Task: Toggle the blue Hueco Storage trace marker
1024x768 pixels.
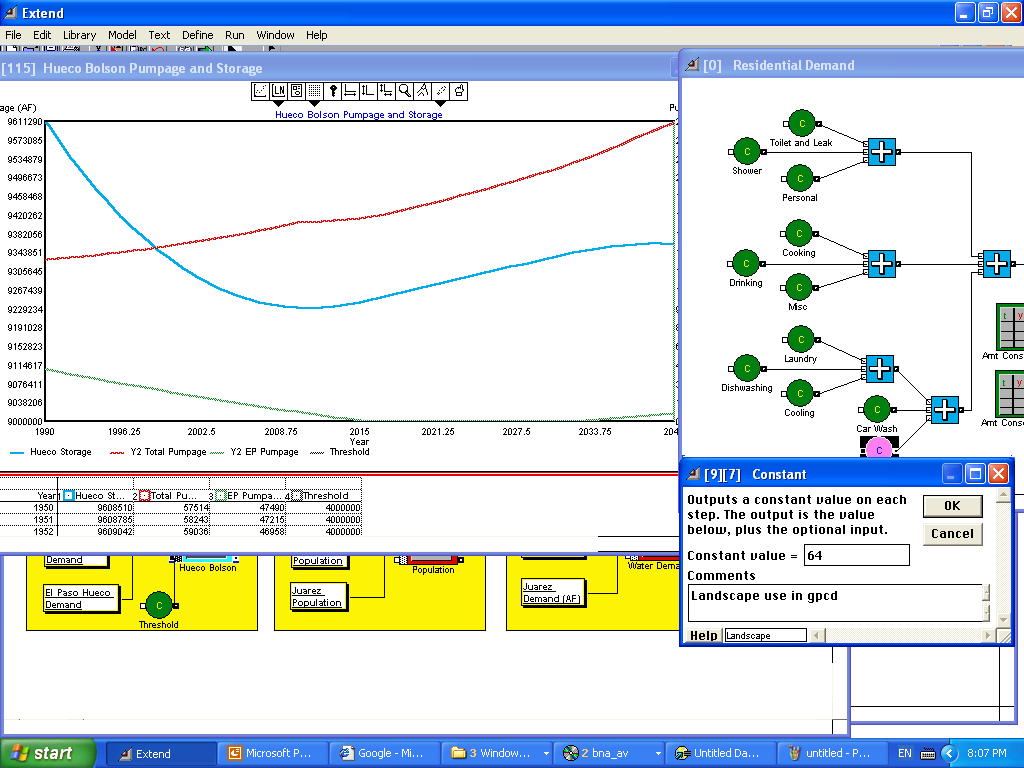Action: (x=69, y=496)
